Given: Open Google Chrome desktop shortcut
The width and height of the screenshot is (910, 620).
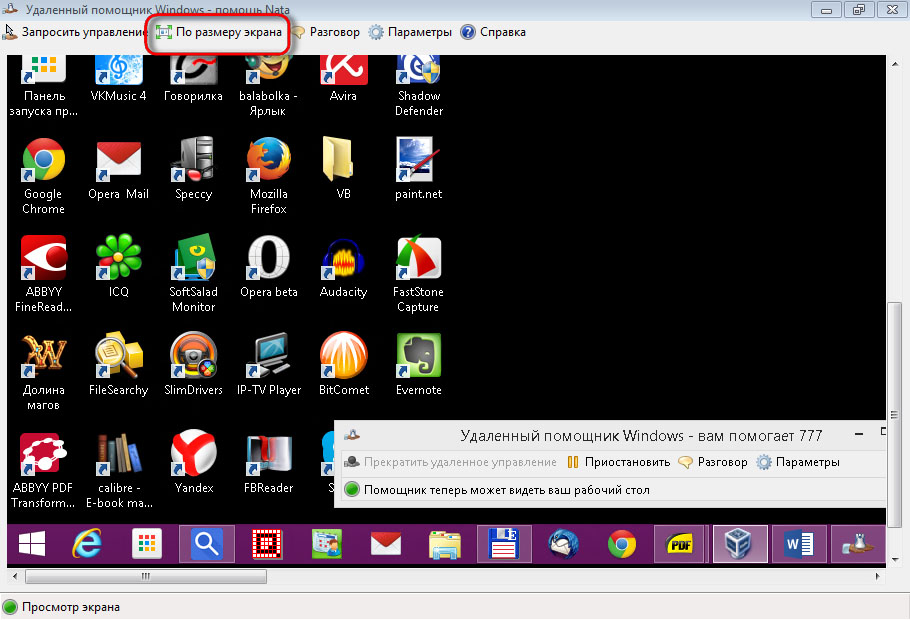Looking at the screenshot, I should (x=44, y=176).
